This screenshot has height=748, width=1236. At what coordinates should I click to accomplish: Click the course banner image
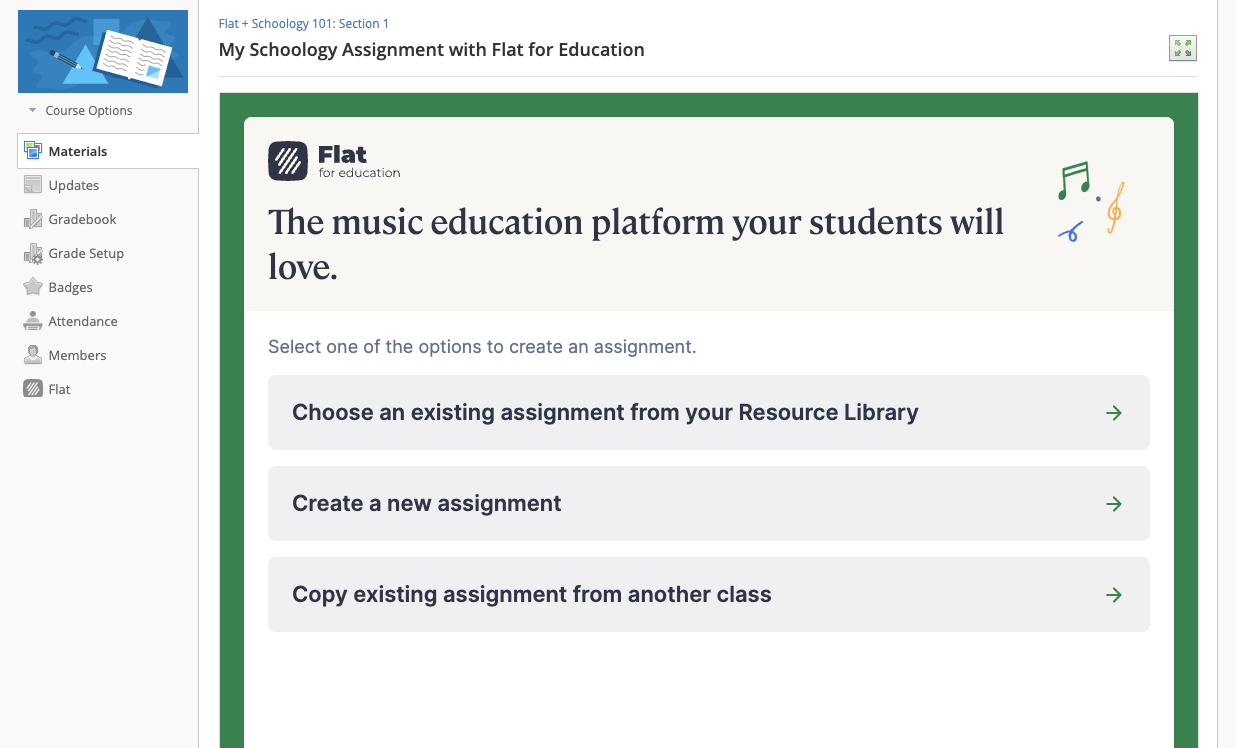click(102, 50)
